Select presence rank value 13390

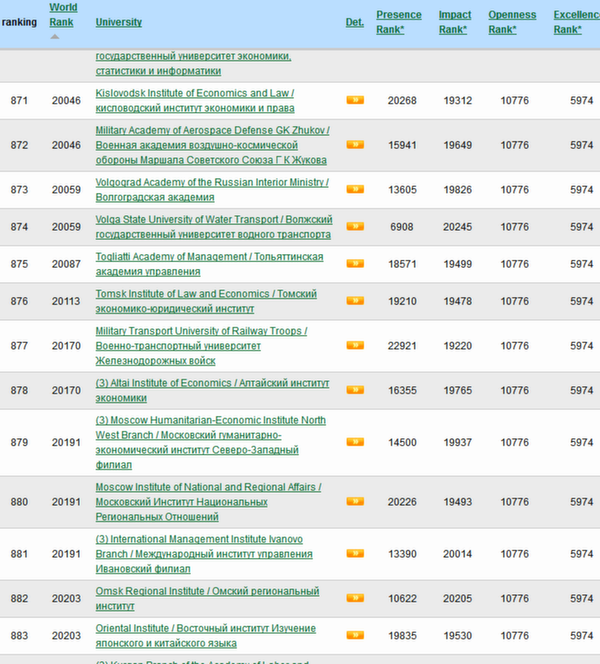(x=402, y=554)
